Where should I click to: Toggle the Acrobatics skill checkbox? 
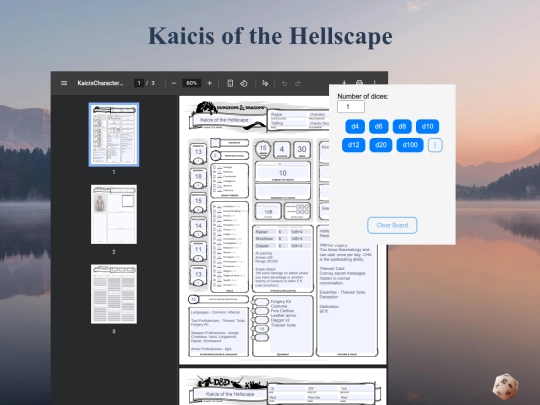tap(214, 206)
